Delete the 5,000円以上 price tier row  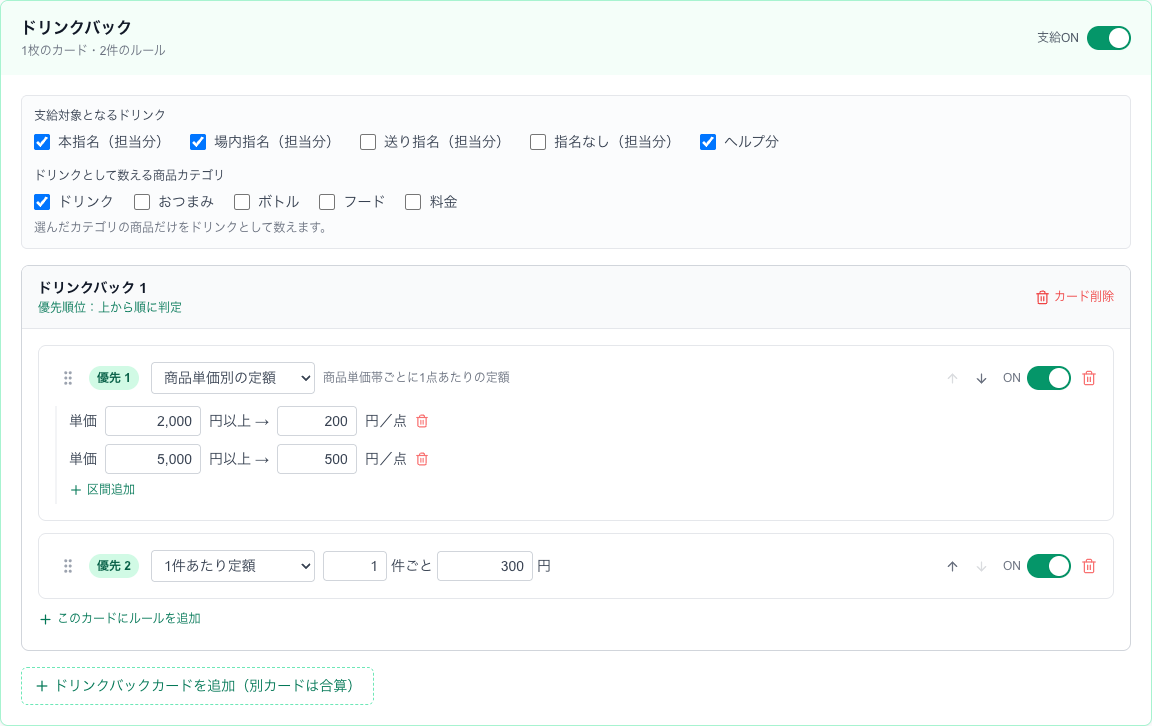422,459
